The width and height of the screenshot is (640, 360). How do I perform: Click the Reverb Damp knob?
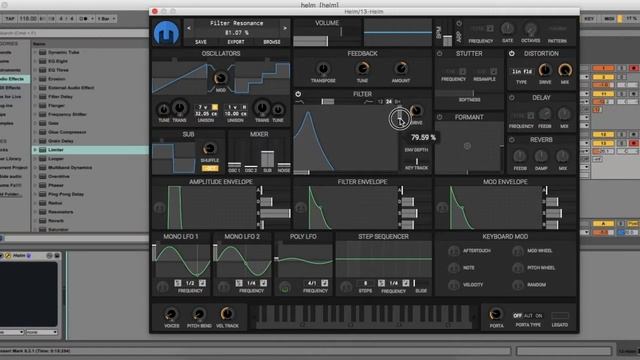tap(541, 156)
